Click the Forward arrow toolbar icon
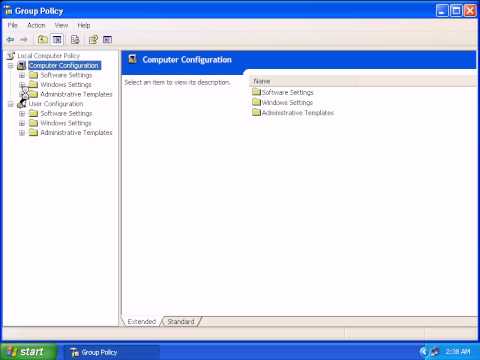This screenshot has width=480, height=360. pyautogui.click(x=23, y=40)
